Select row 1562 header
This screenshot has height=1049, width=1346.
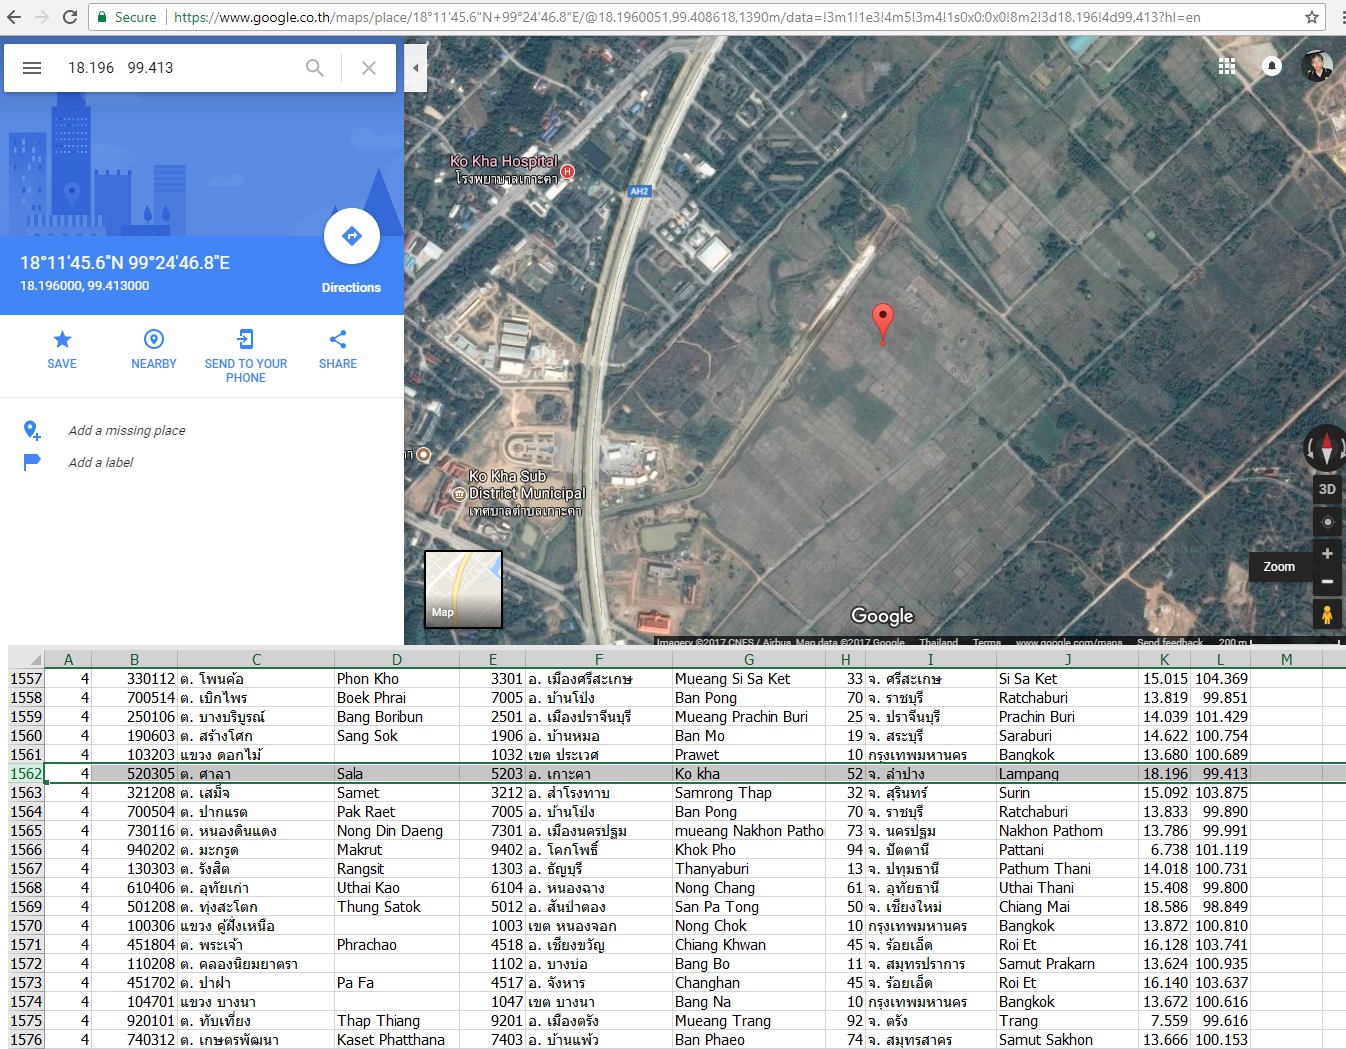tap(26, 774)
